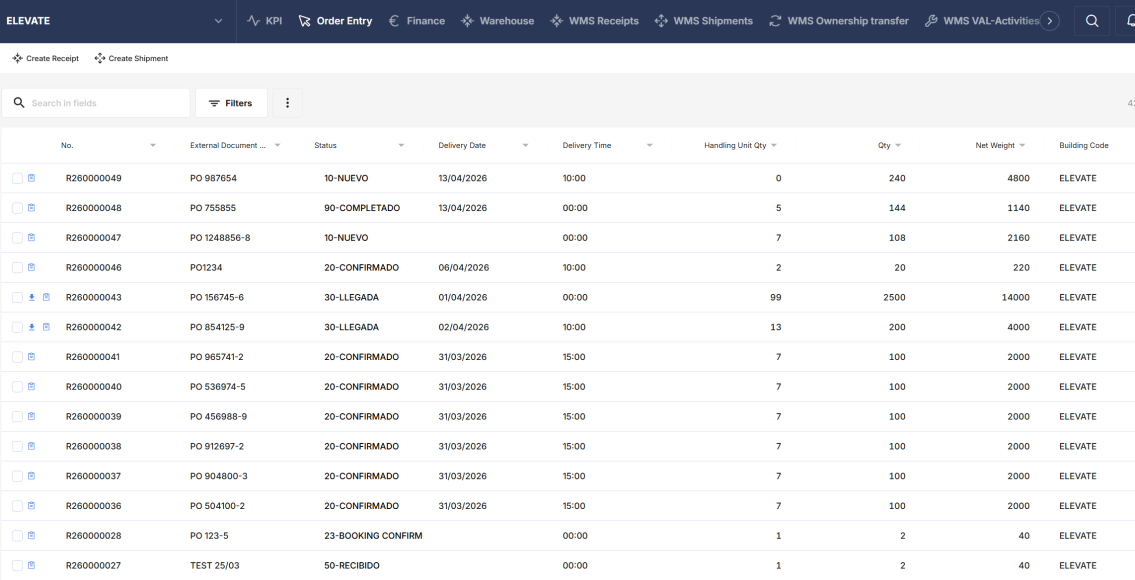This screenshot has width=1135, height=580.
Task: Expand hidden navigation items with the right chevron
Action: point(1051,20)
